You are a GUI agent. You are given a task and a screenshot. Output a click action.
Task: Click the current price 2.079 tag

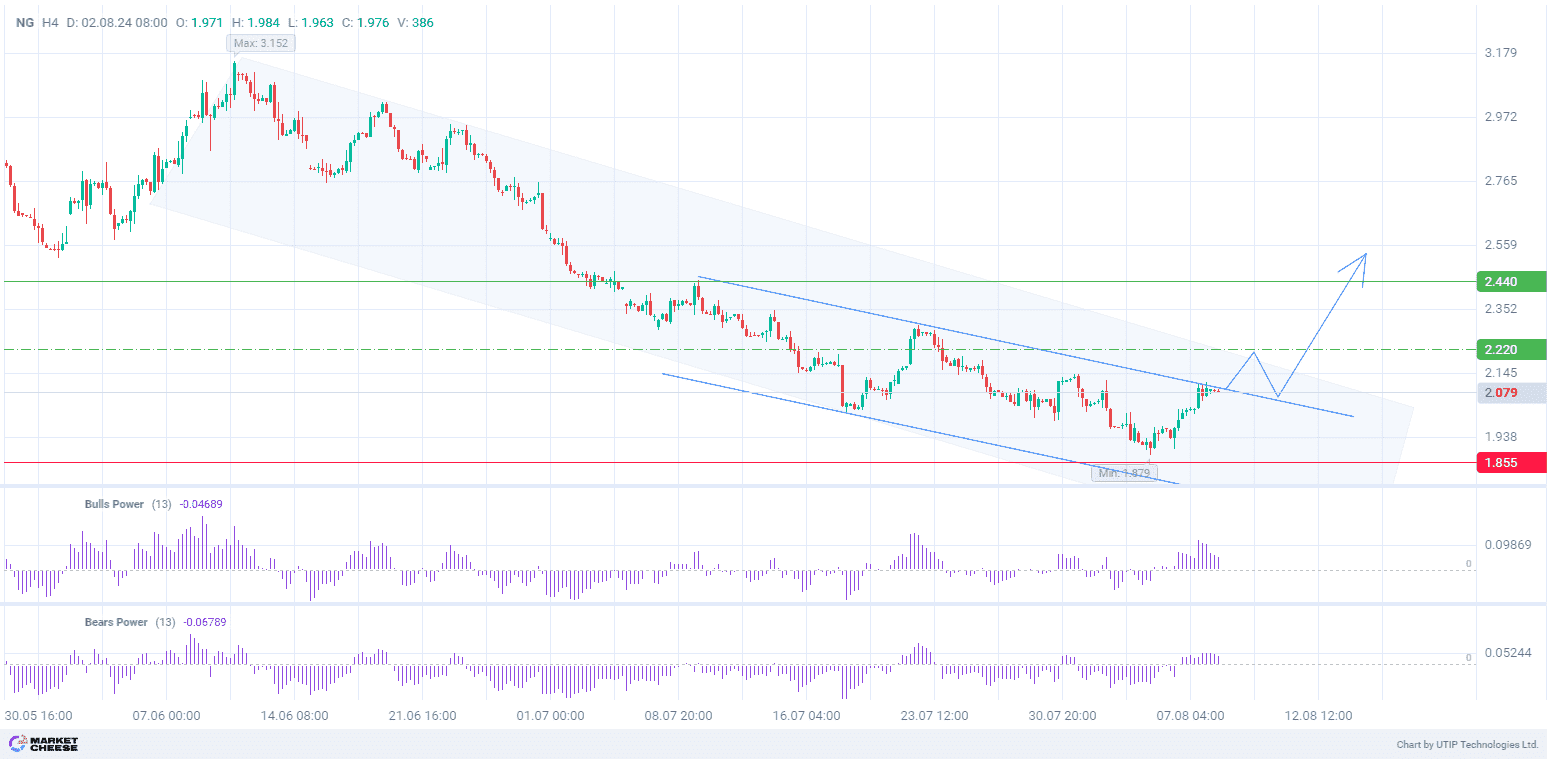pyautogui.click(x=1511, y=393)
